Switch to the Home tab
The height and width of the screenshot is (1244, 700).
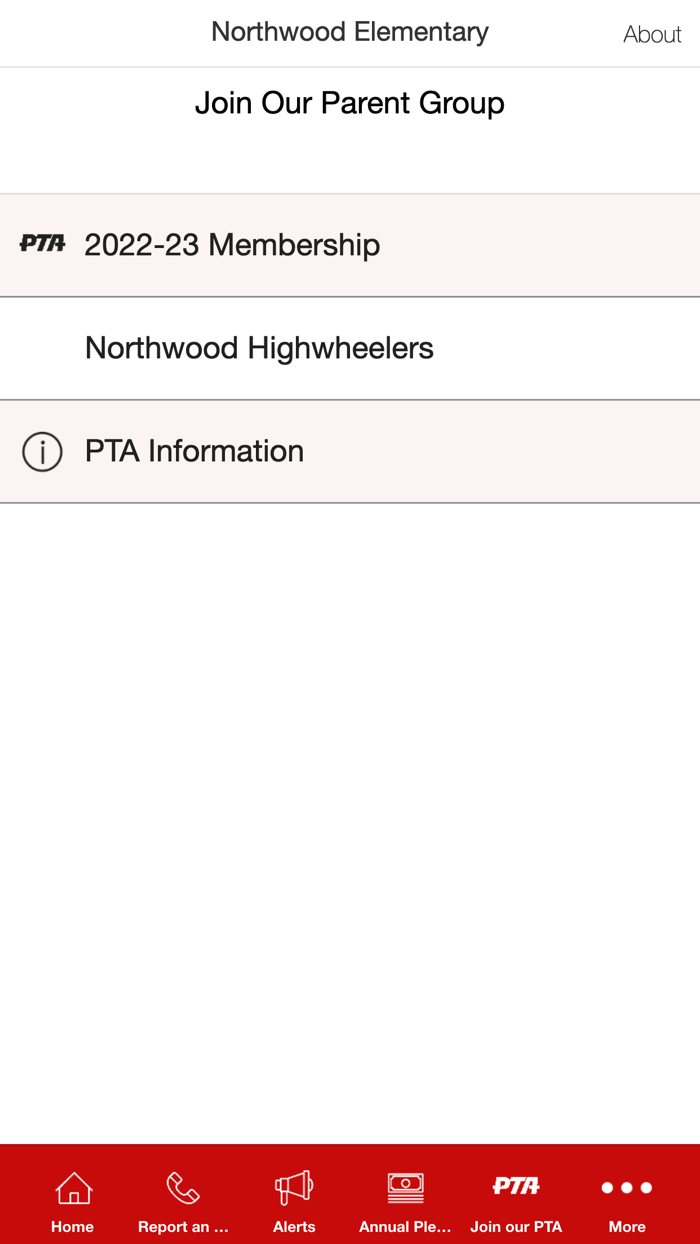coord(72,1196)
